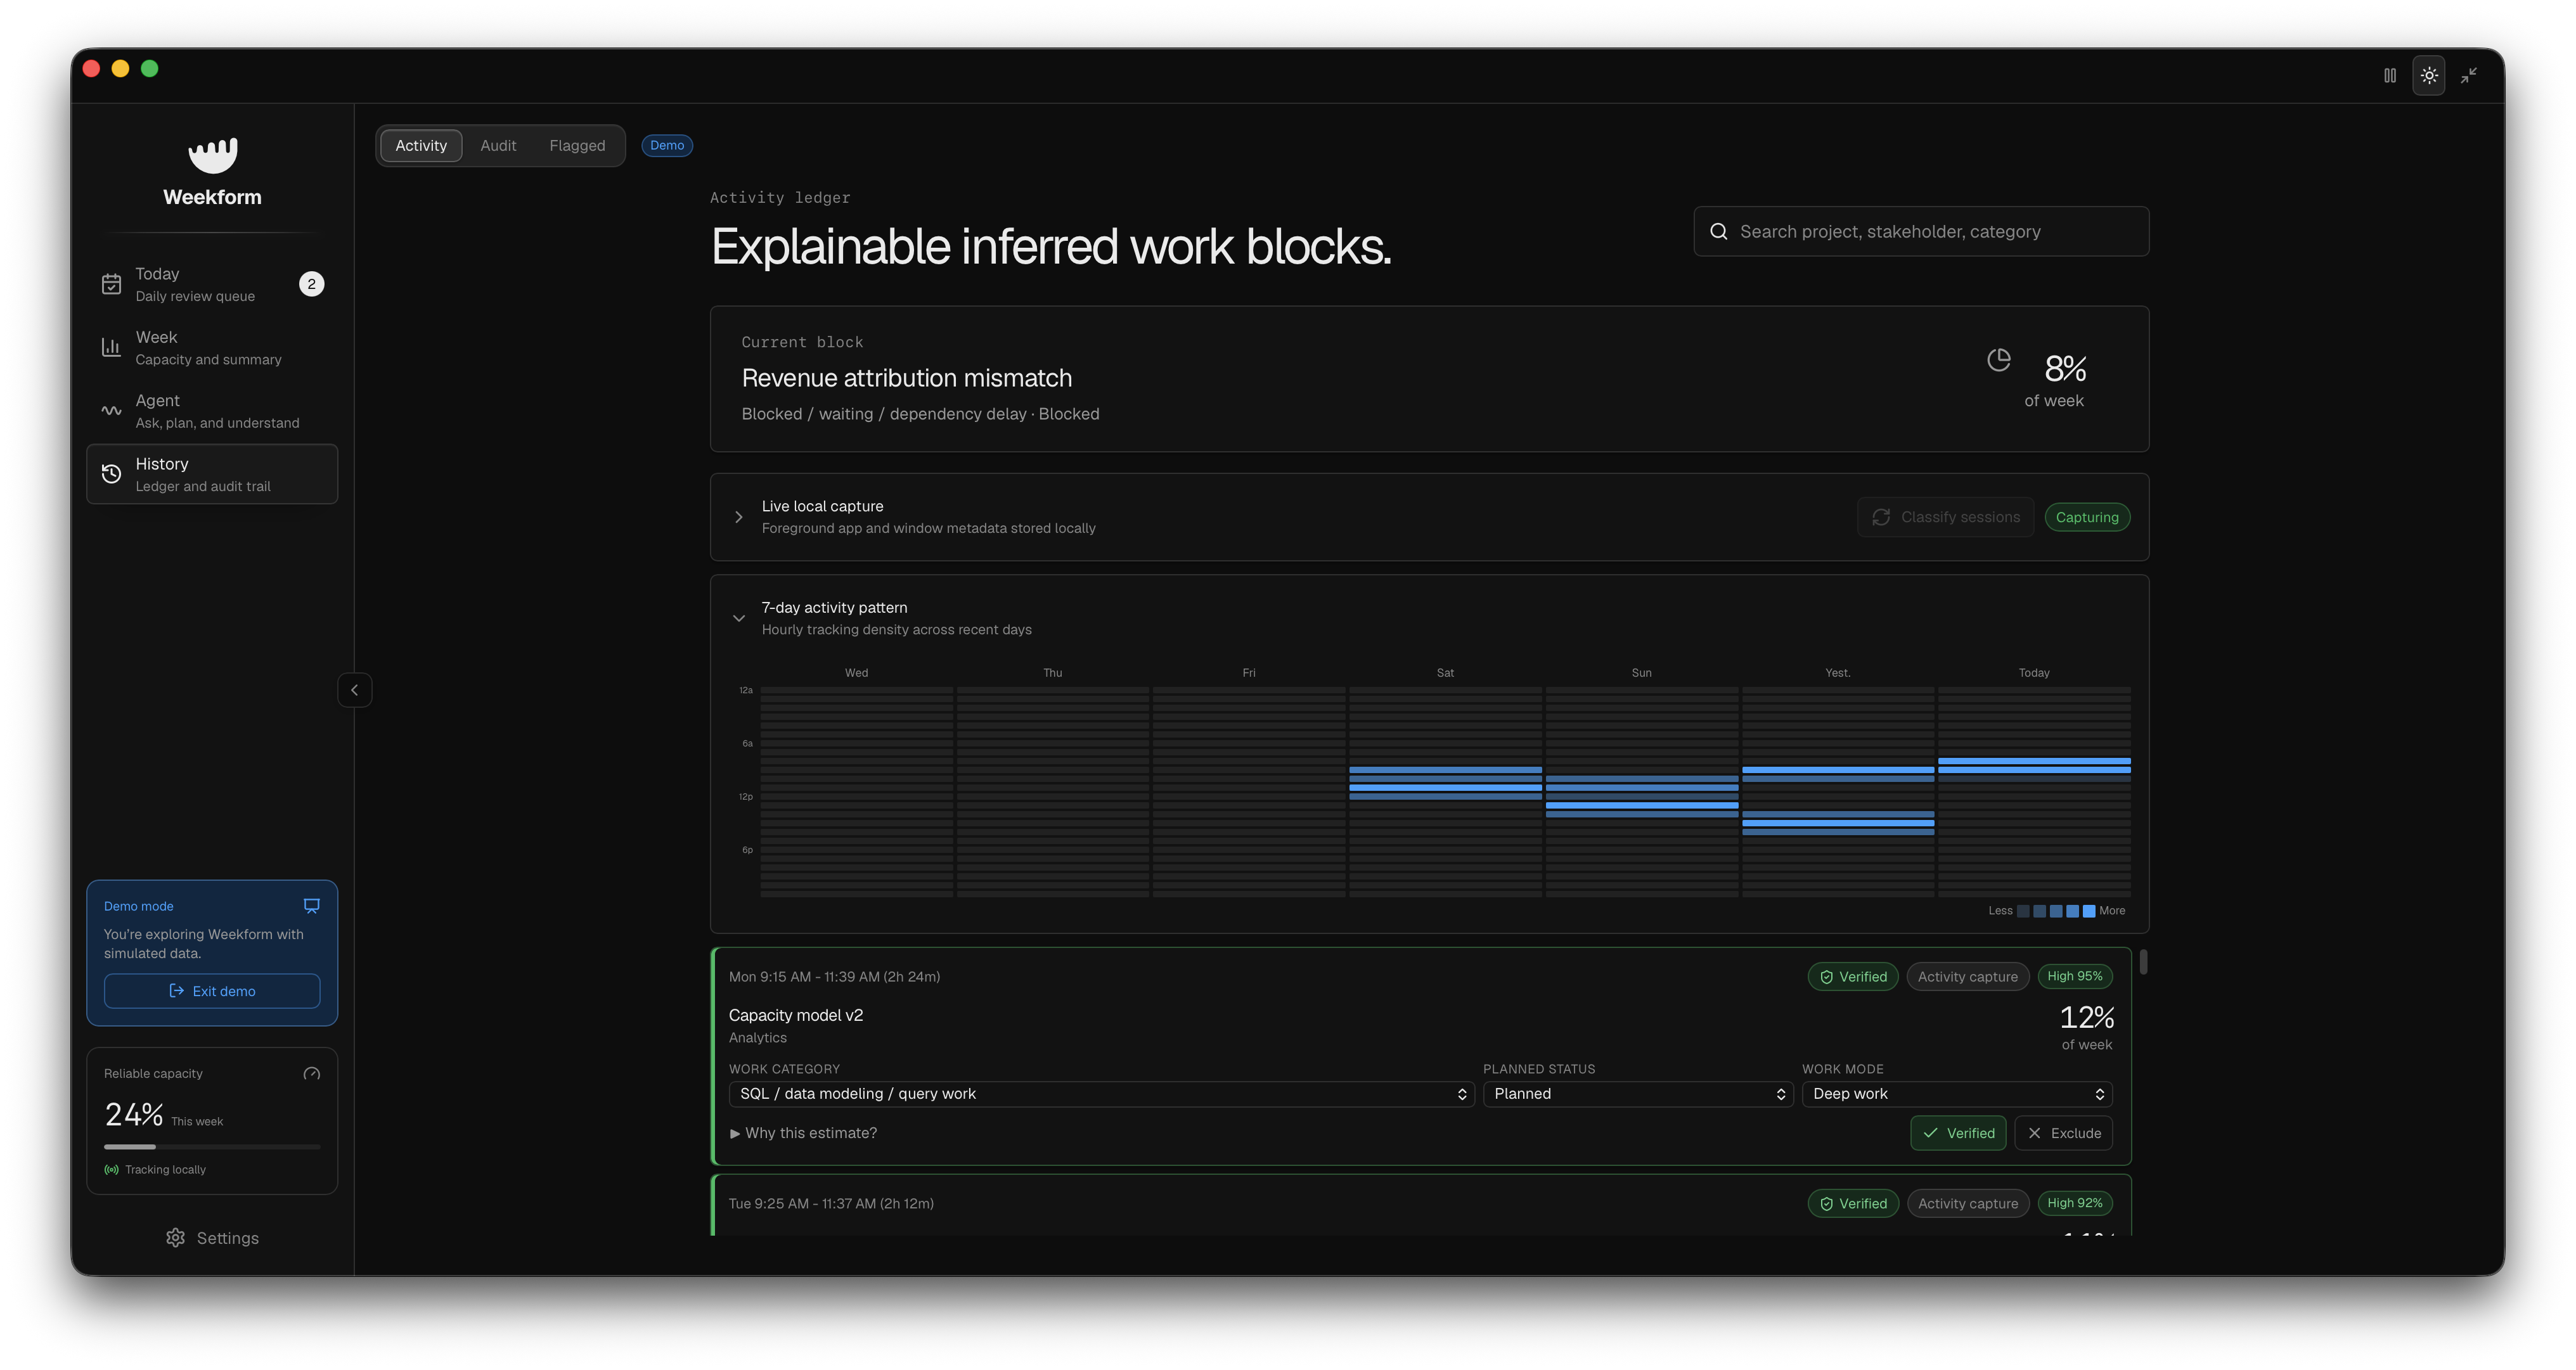This screenshot has width=2576, height=1370.
Task: Click the brightest legend swatch next to More
Action: tap(2088, 911)
